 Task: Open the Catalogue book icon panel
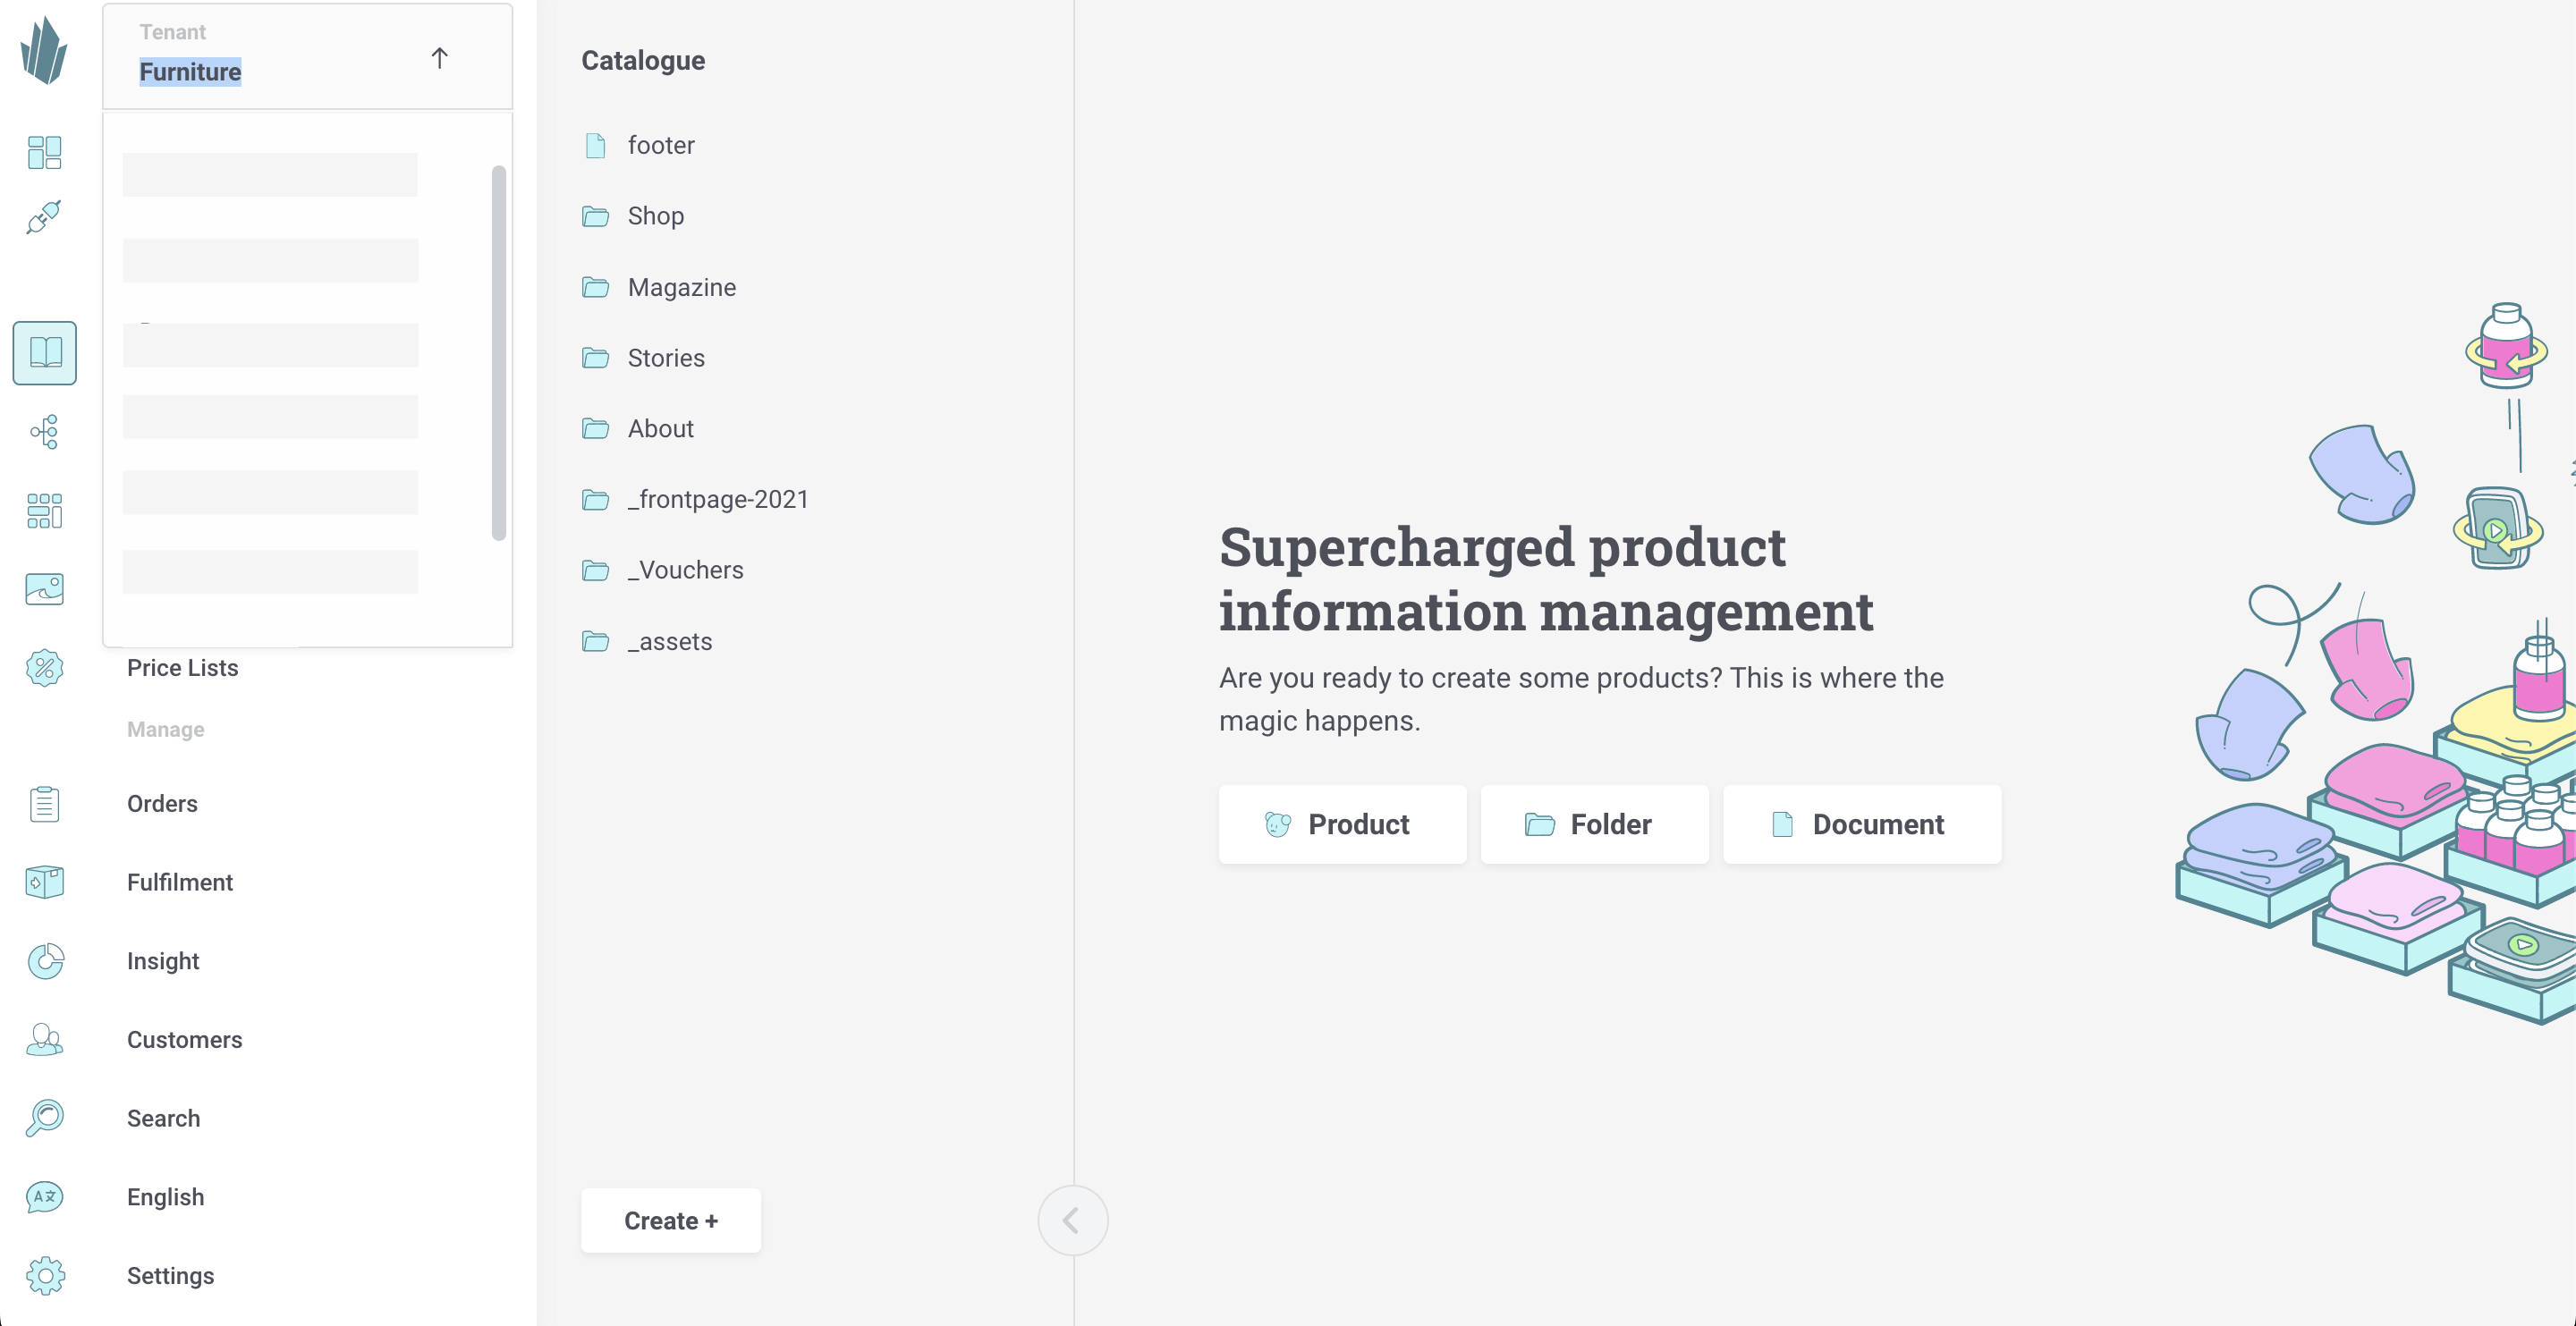(44, 351)
